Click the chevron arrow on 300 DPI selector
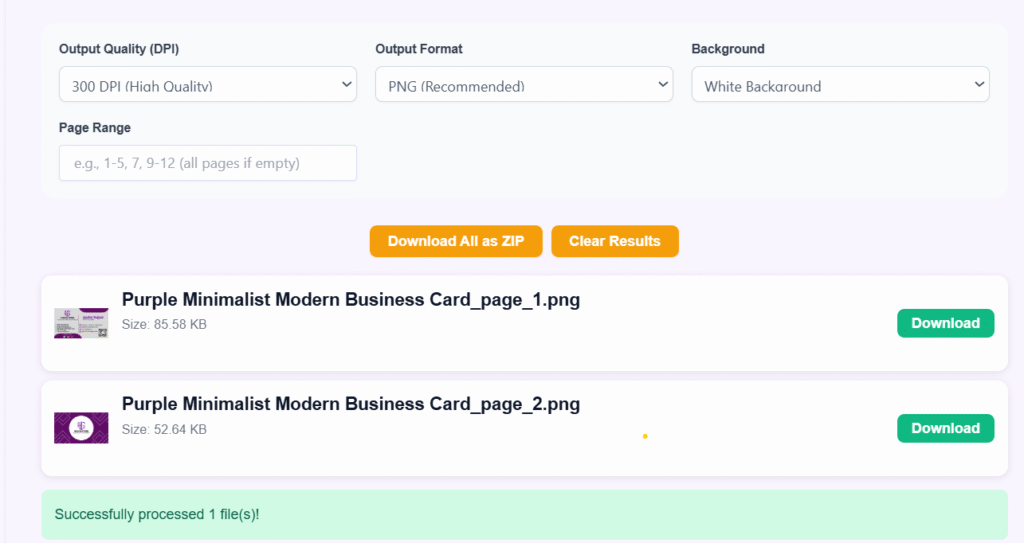Screen dimensions: 1024x543 (x=346, y=85)
